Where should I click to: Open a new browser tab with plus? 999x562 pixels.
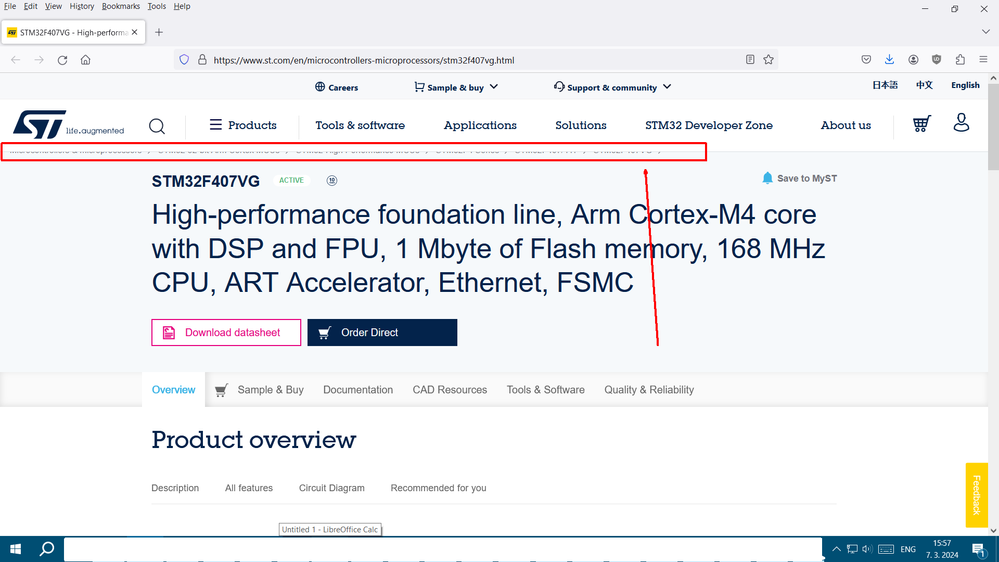(159, 32)
